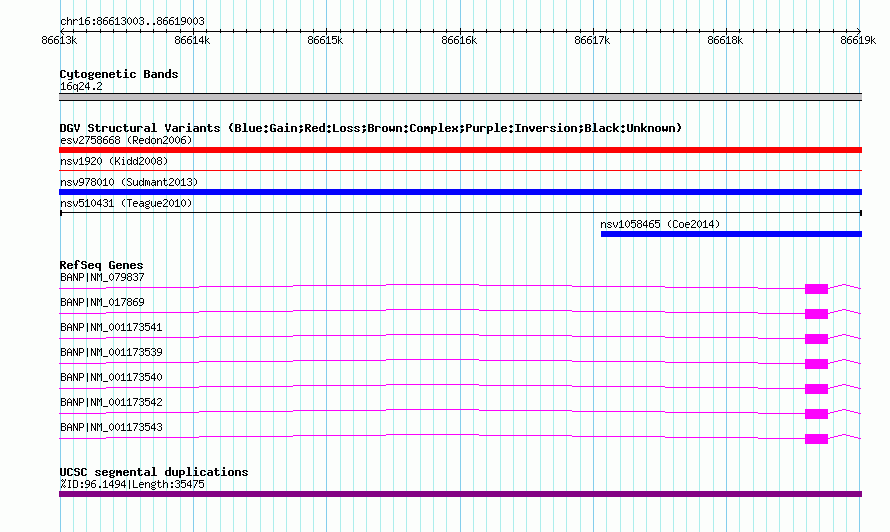Click the UCSC segmental duplications track title
The image size is (890, 532).
(x=154, y=472)
